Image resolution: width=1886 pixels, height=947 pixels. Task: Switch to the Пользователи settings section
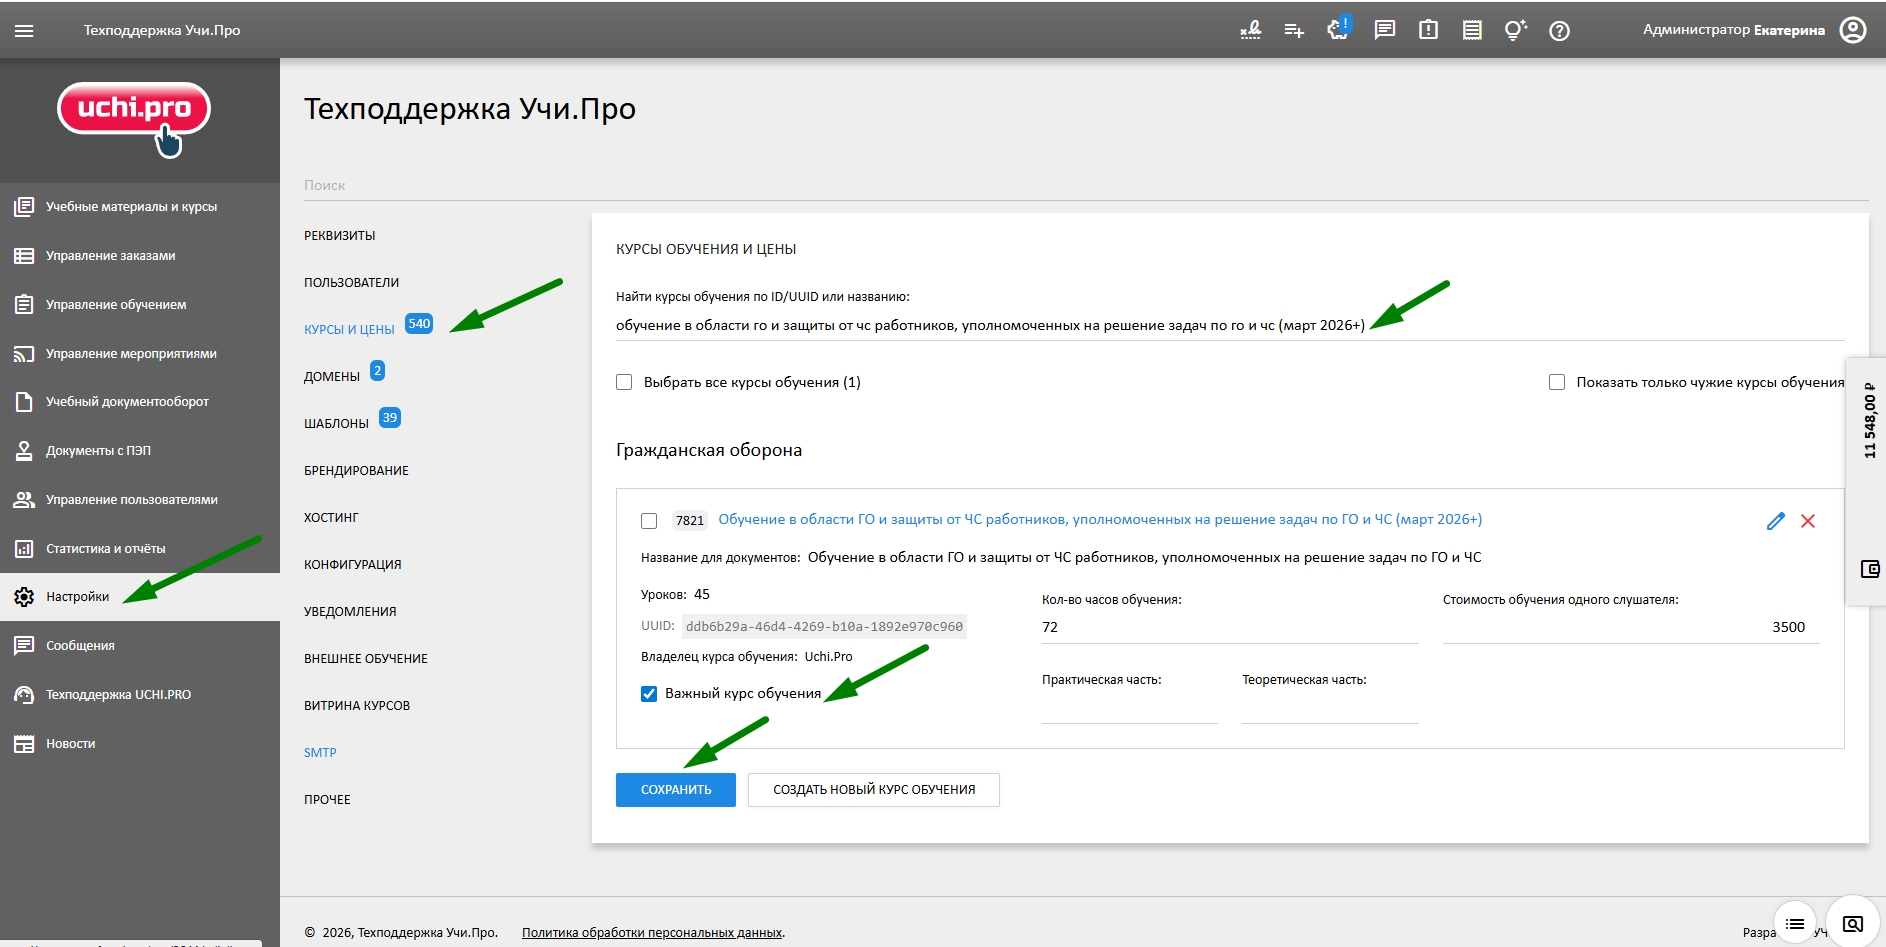click(351, 283)
